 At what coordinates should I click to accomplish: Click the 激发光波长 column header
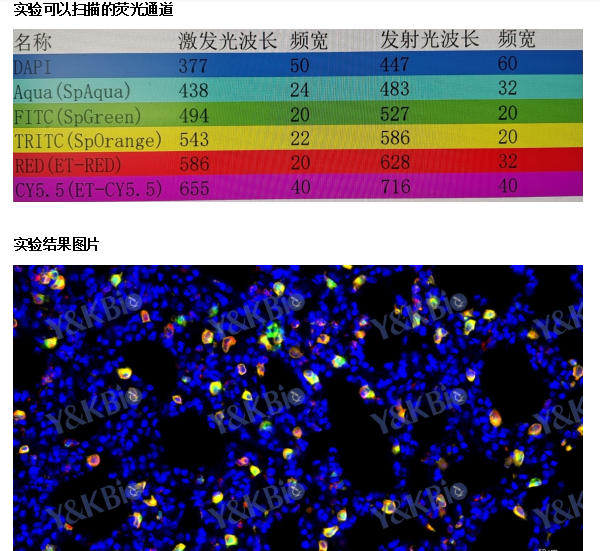pyautogui.click(x=228, y=41)
